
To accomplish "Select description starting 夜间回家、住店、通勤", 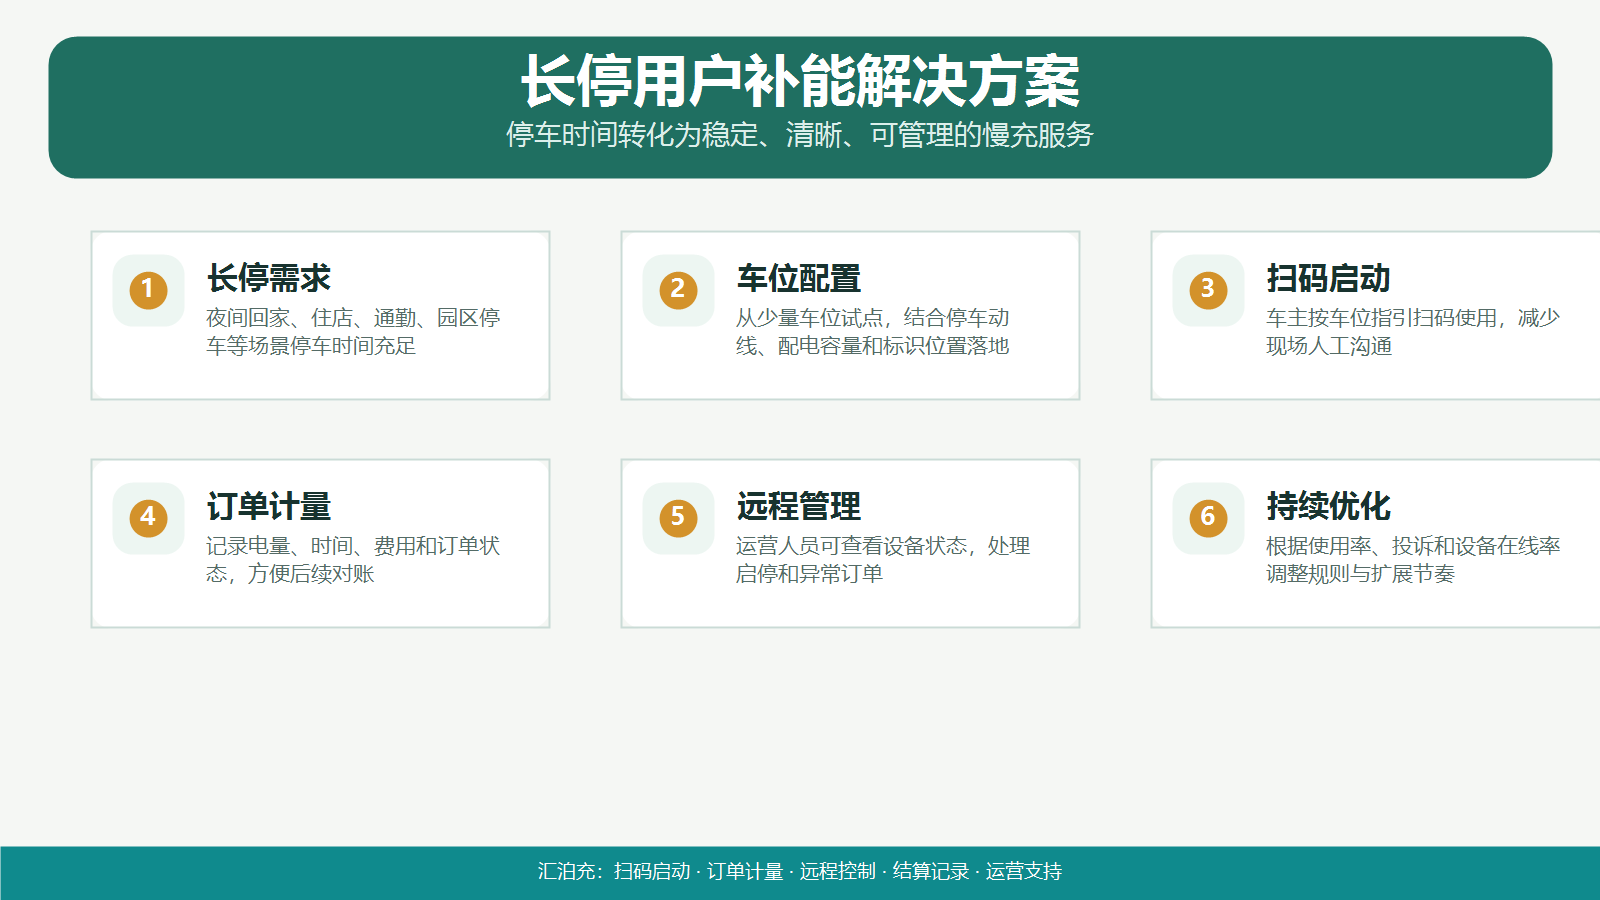I will [353, 332].
